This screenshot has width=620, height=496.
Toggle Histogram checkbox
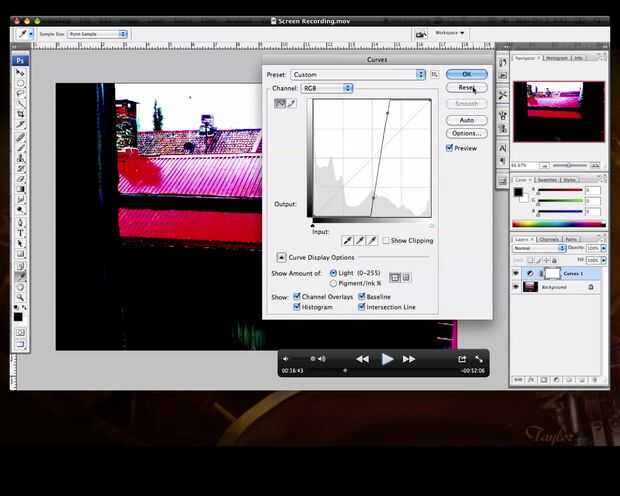click(x=297, y=307)
